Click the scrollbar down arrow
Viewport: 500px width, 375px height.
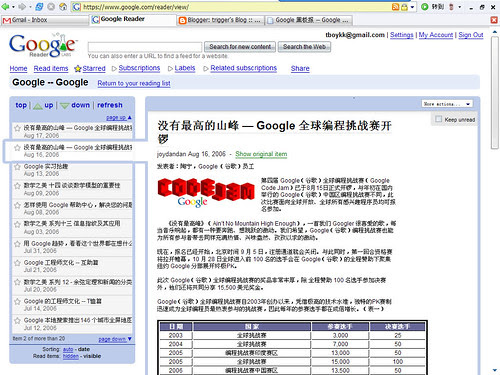[495, 370]
